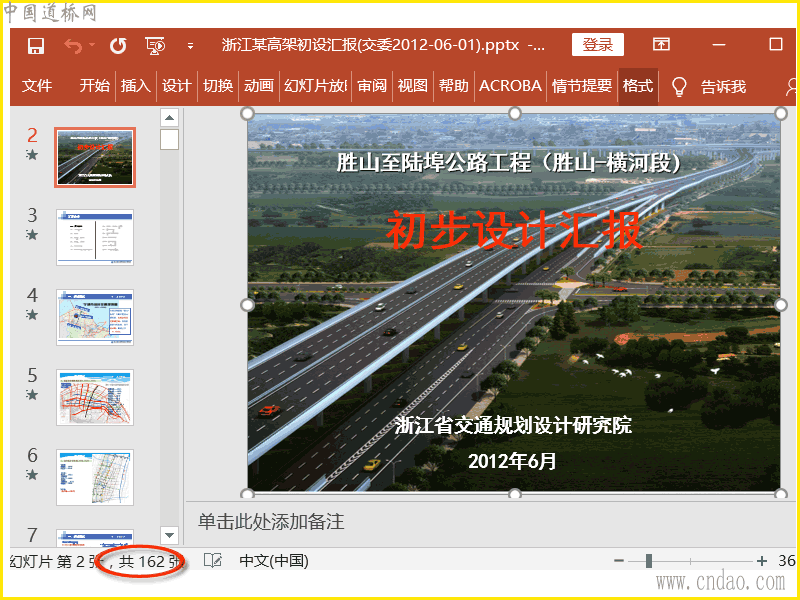Start slideshow from beginning icon
This screenshot has height=600, width=800.
(x=155, y=46)
